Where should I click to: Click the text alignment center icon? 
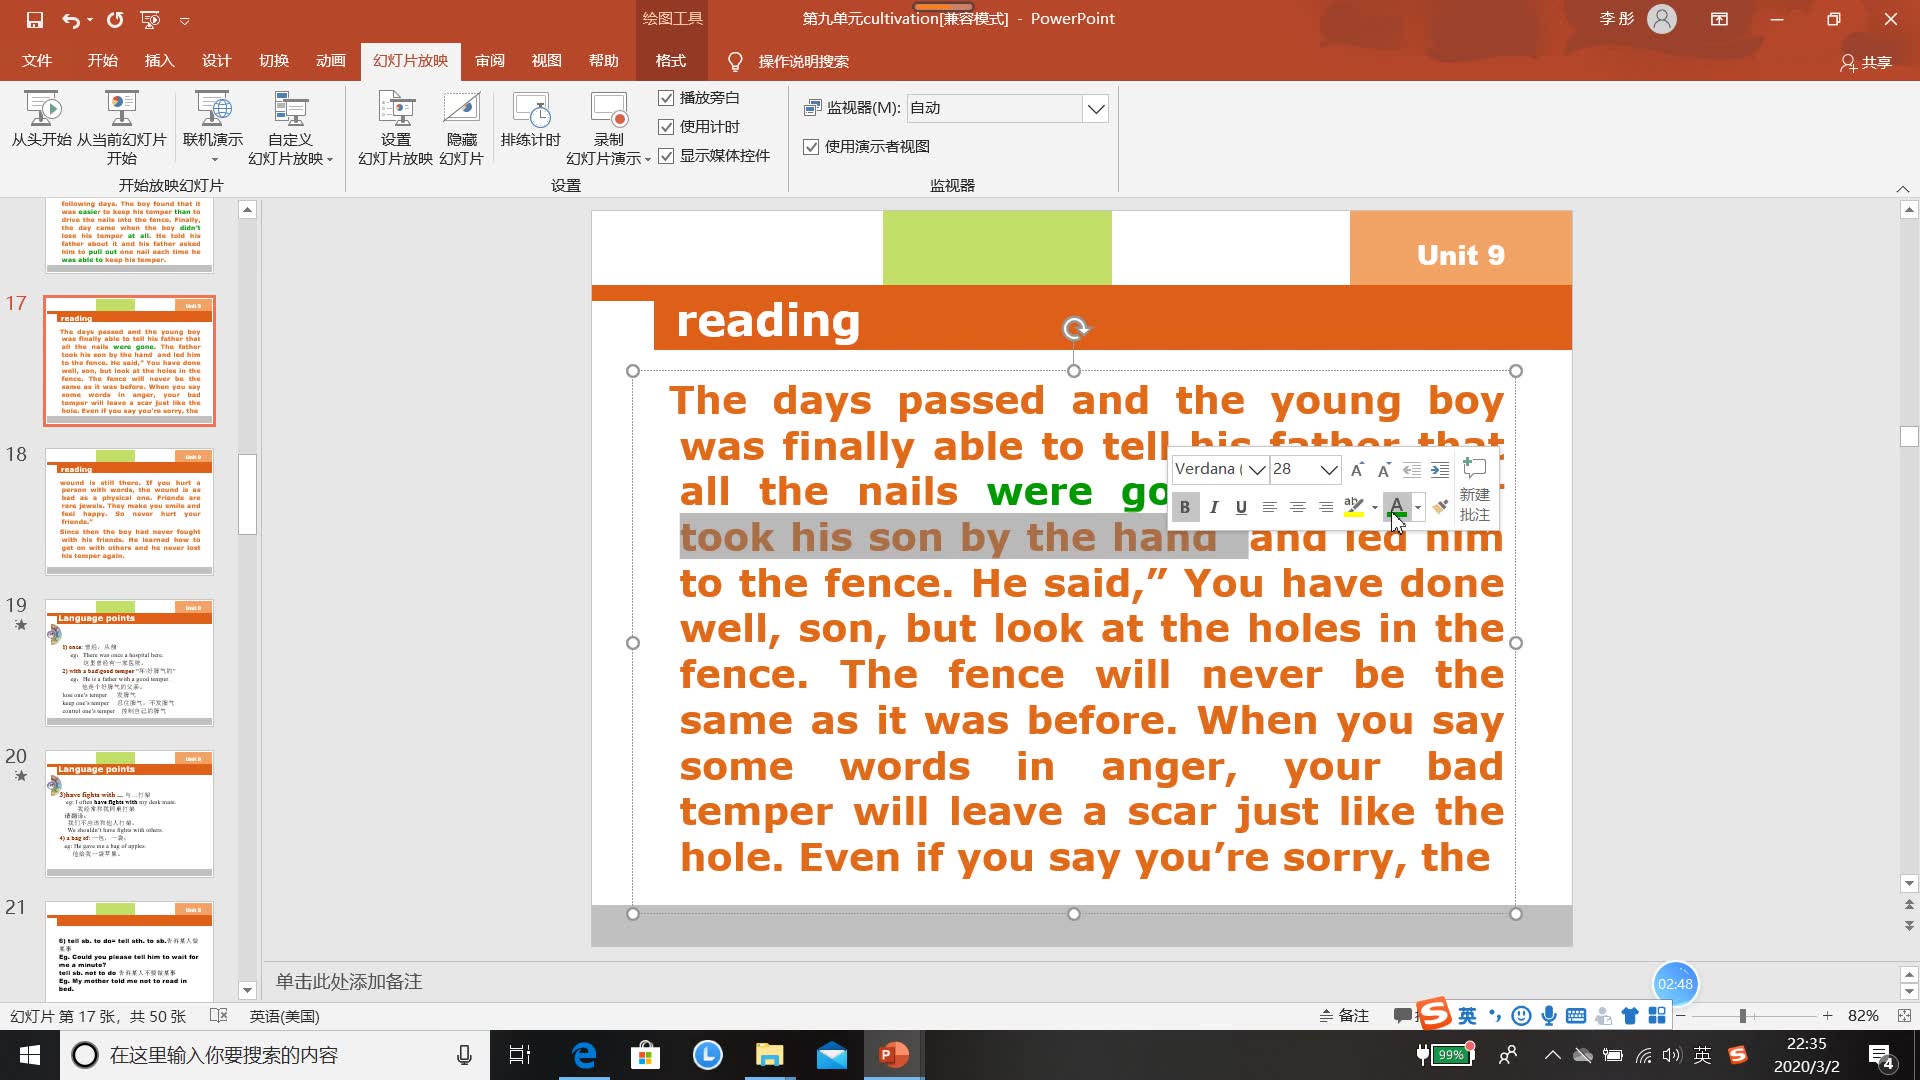tap(1296, 506)
